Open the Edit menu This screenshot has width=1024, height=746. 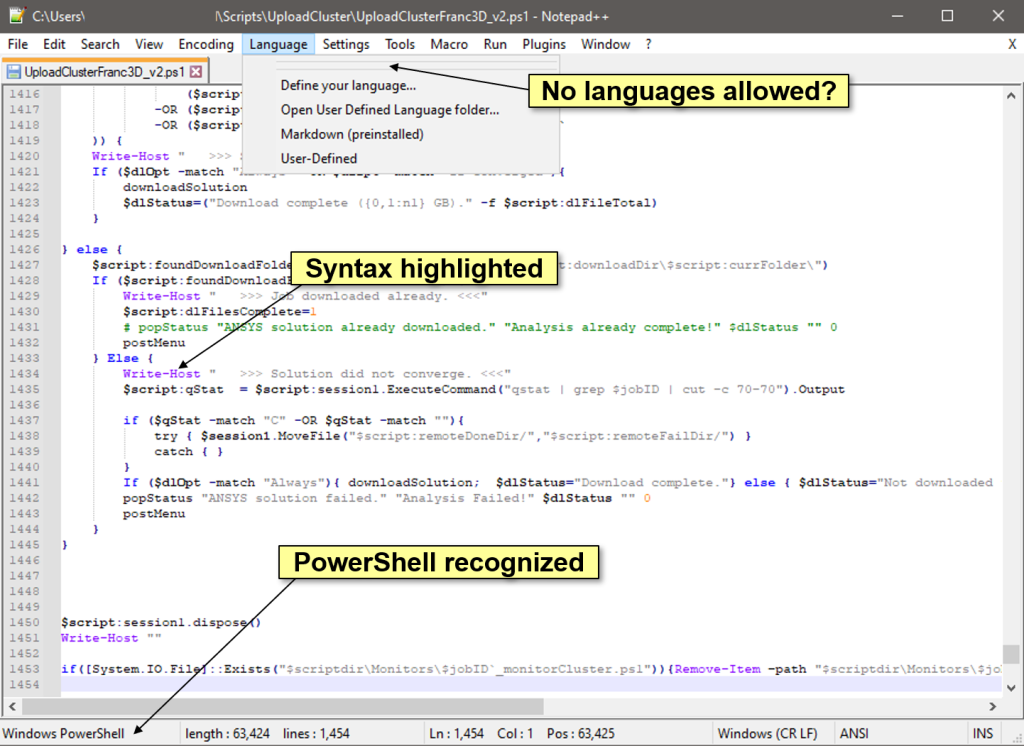click(x=54, y=44)
